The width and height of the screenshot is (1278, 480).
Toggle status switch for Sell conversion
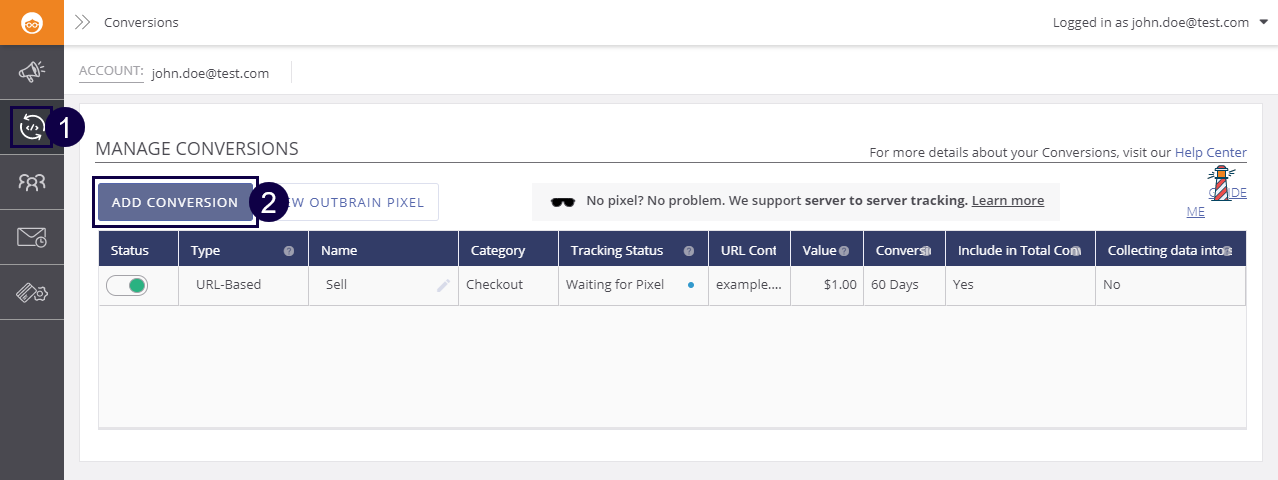click(127, 285)
